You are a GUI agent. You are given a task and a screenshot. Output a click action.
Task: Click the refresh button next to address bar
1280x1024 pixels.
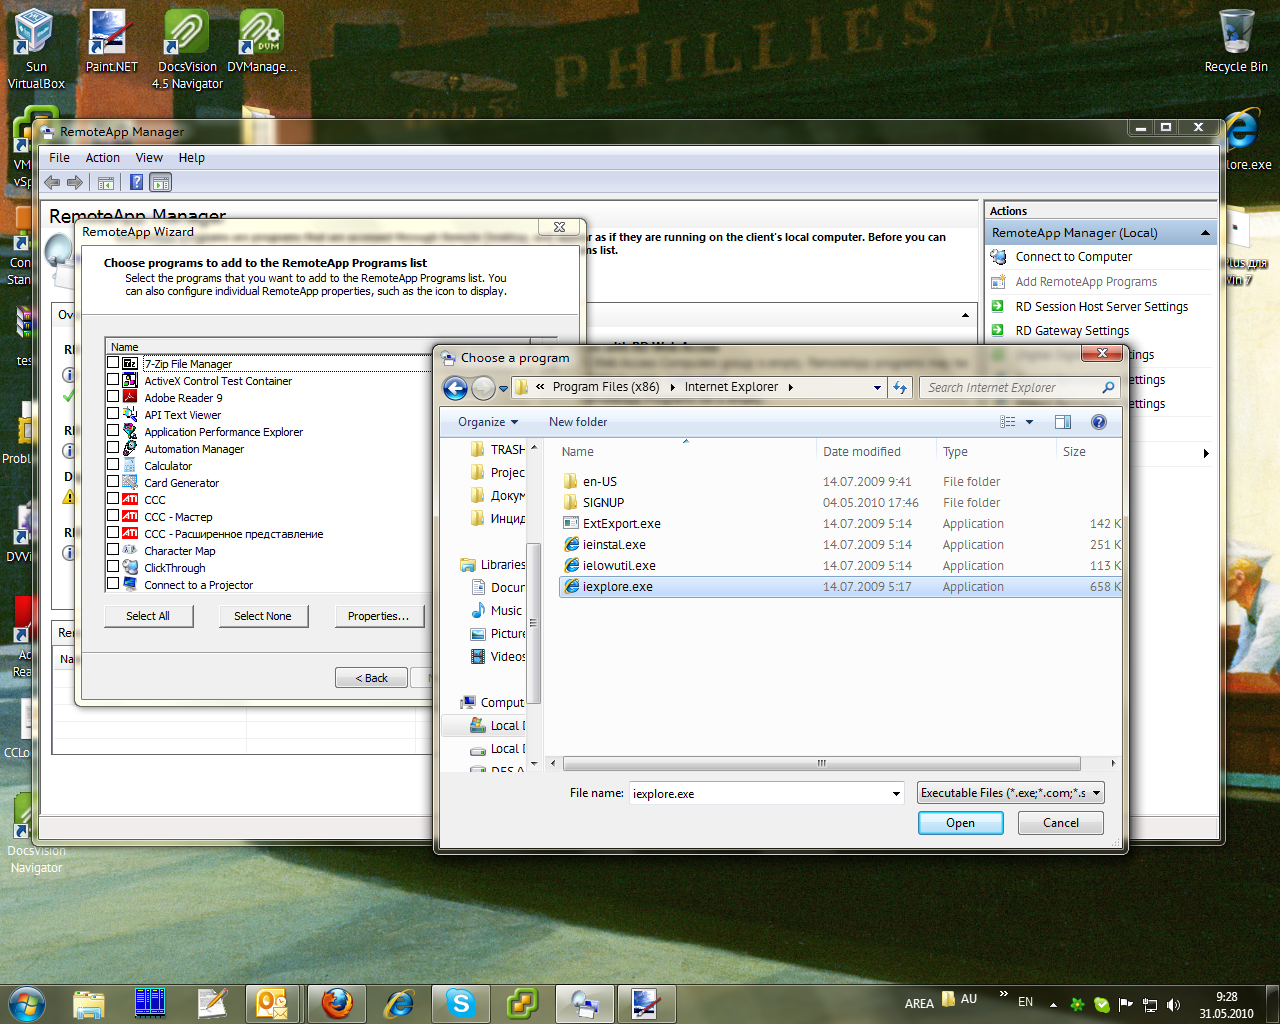click(900, 387)
